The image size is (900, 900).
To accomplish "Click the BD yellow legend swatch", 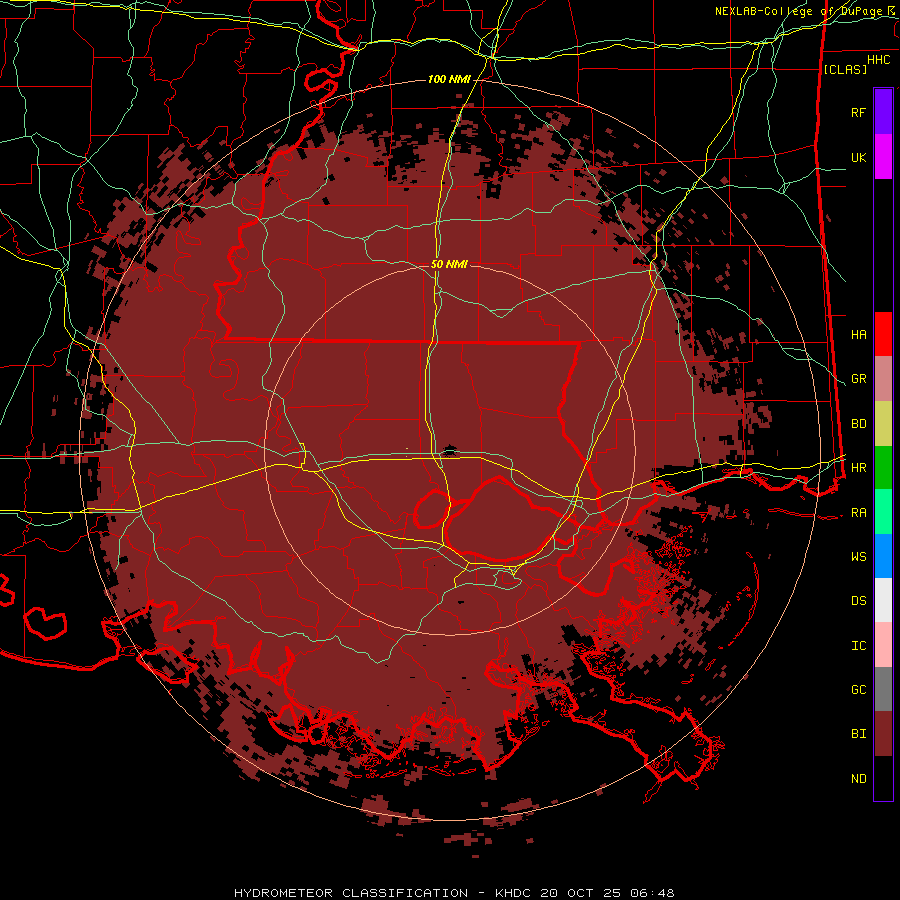I will [883, 423].
